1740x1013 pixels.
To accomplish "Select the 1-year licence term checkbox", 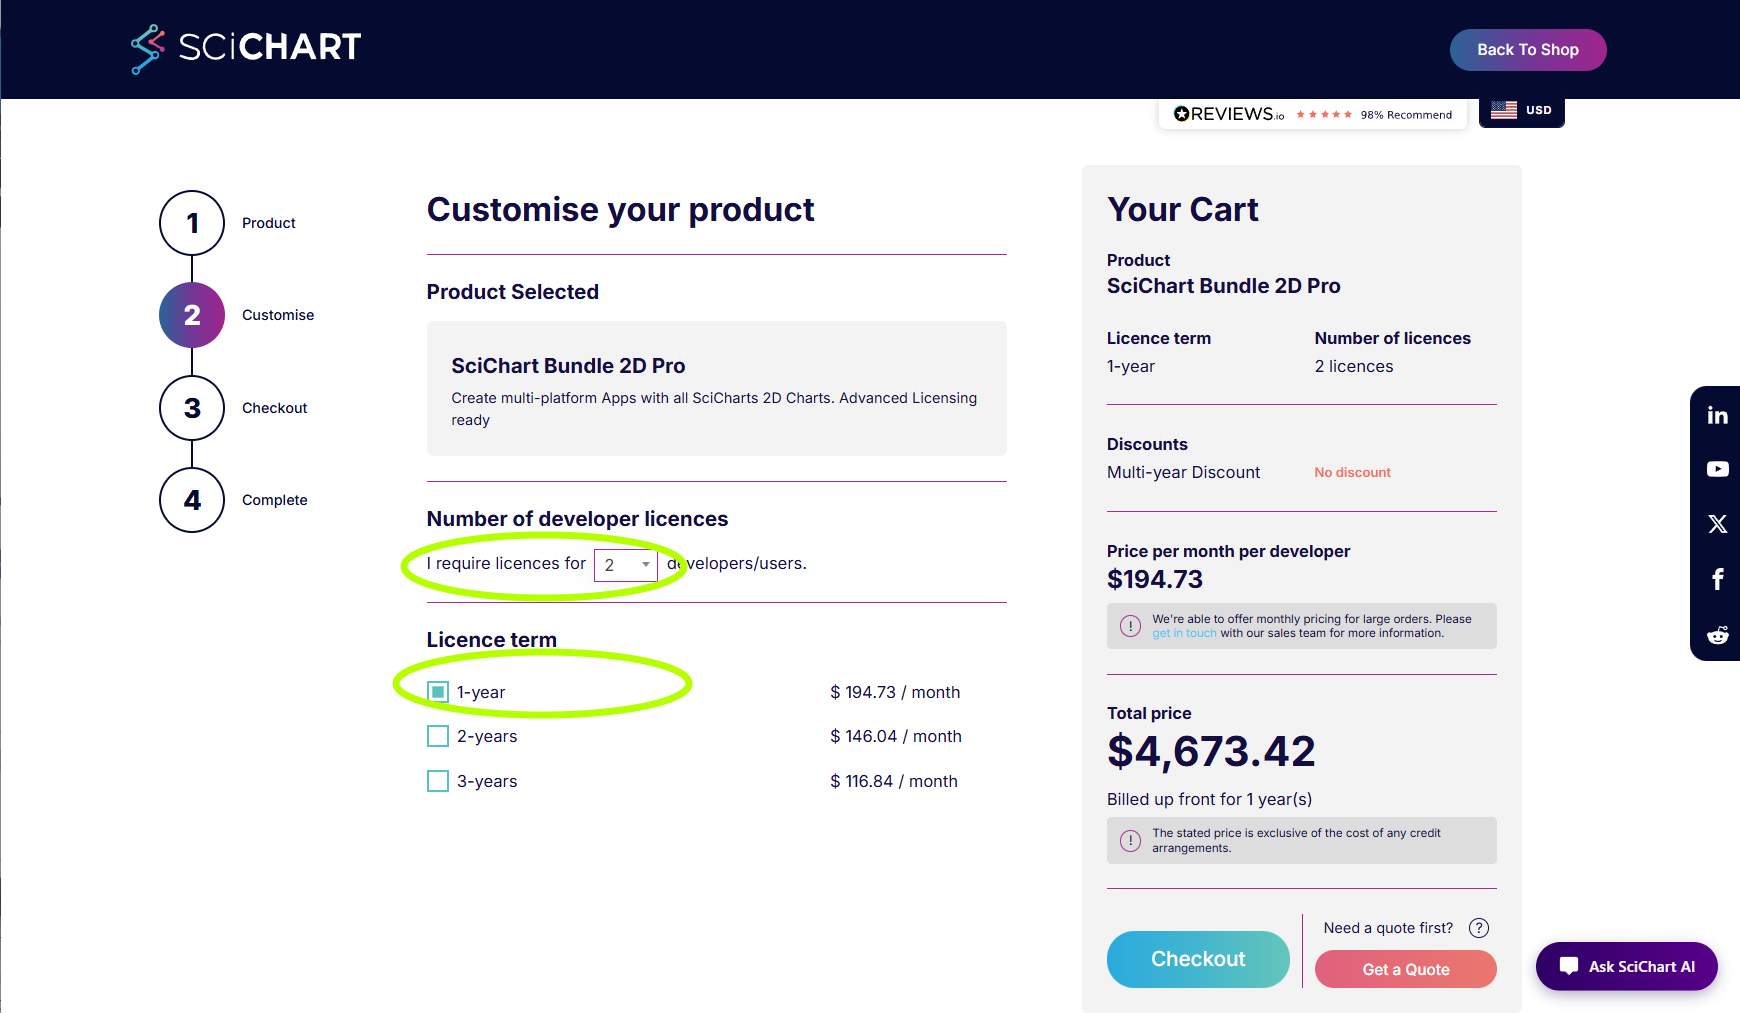I will point(438,692).
